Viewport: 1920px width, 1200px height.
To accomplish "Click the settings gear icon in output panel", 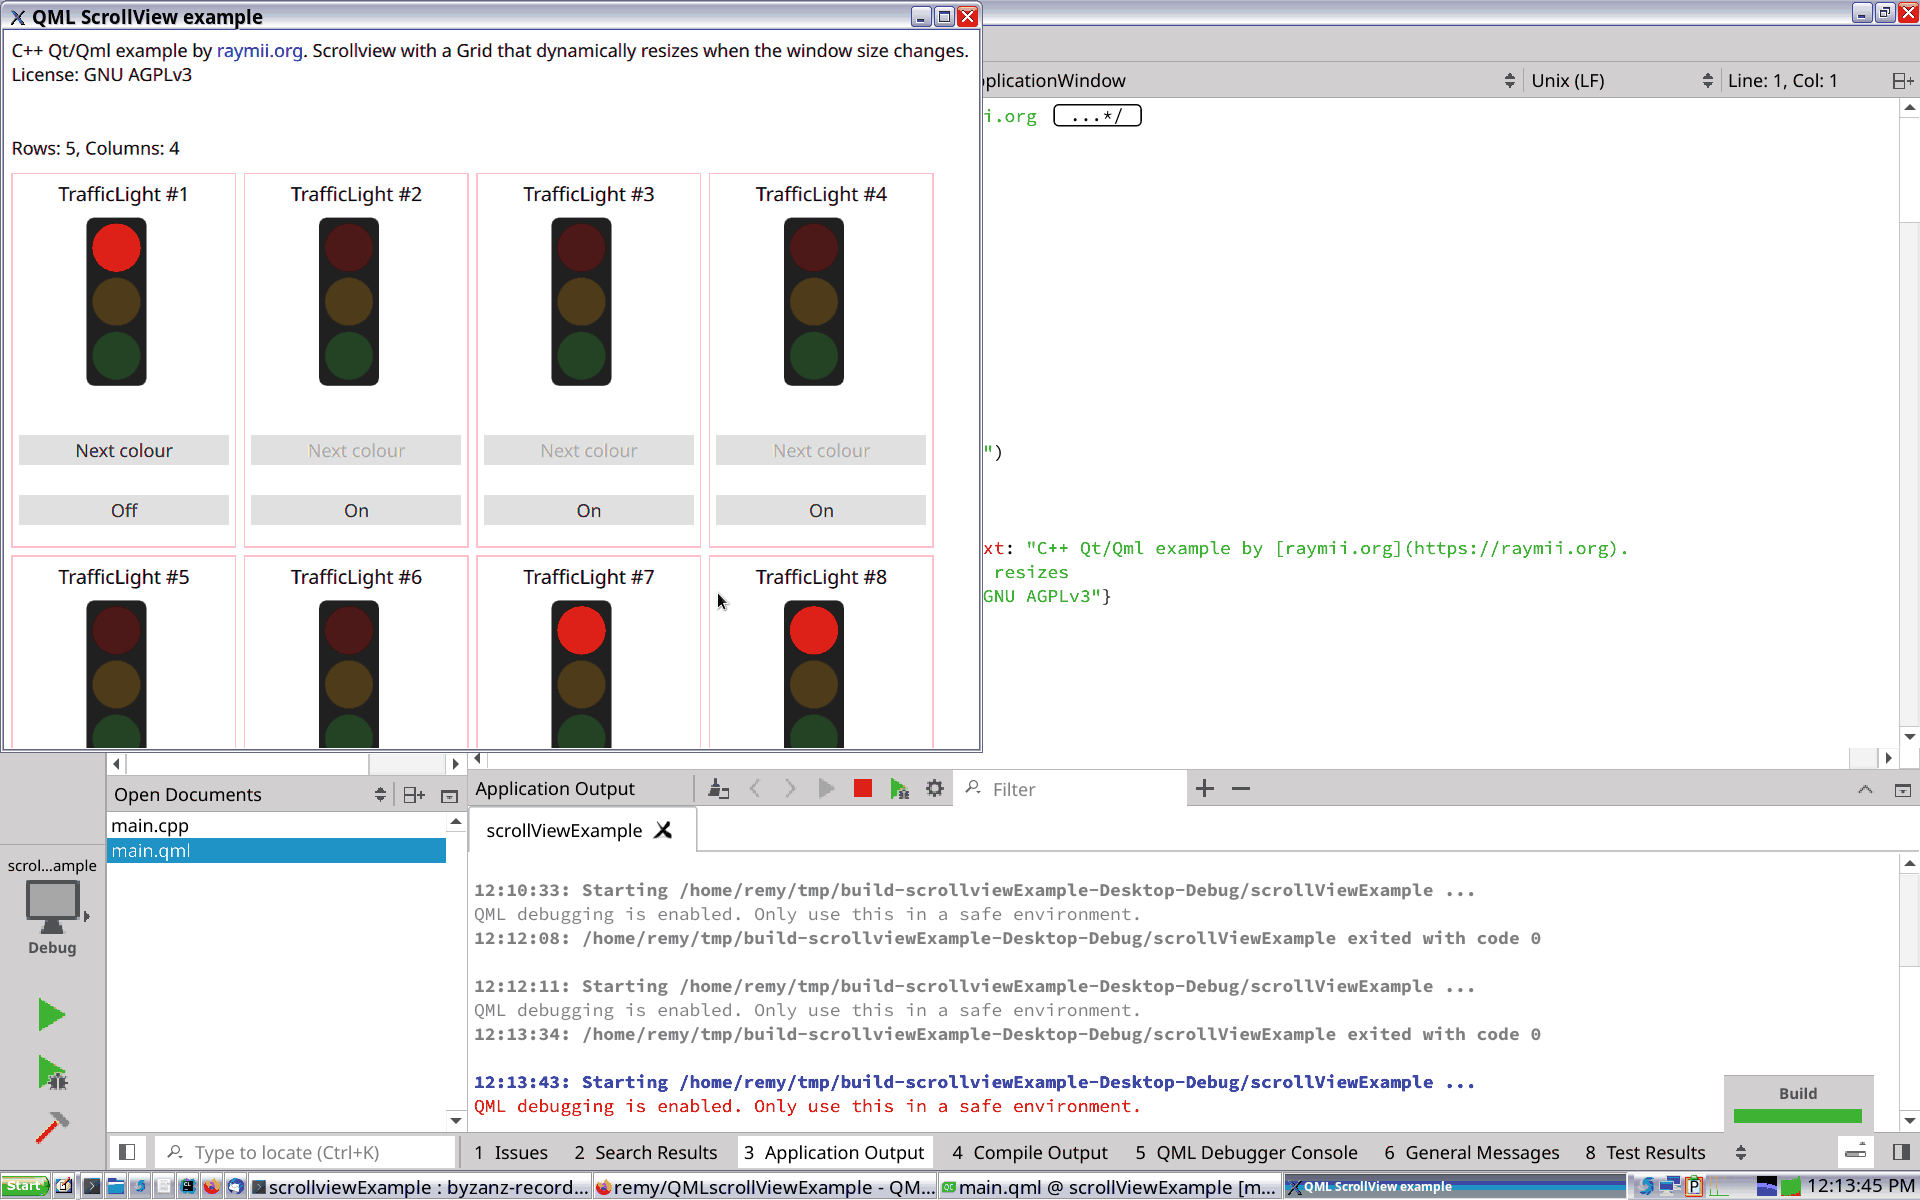I will [936, 788].
